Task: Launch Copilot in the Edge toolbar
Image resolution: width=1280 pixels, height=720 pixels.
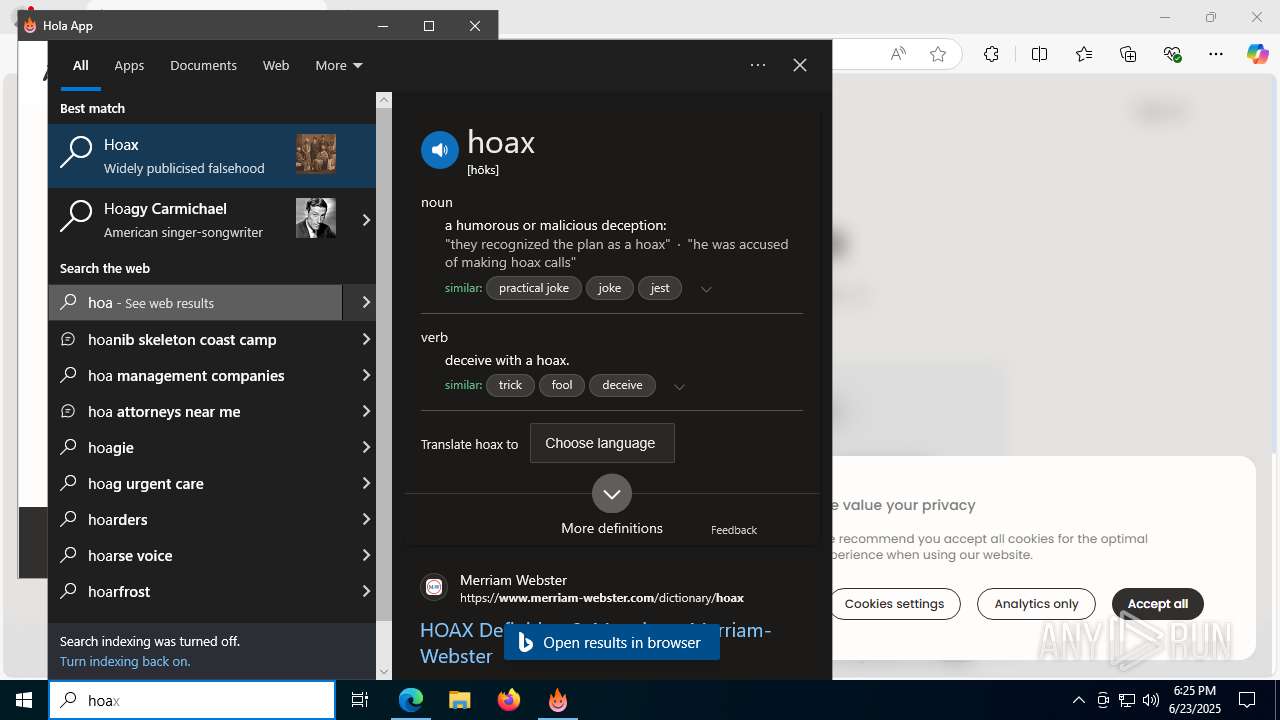Action: point(1257,54)
